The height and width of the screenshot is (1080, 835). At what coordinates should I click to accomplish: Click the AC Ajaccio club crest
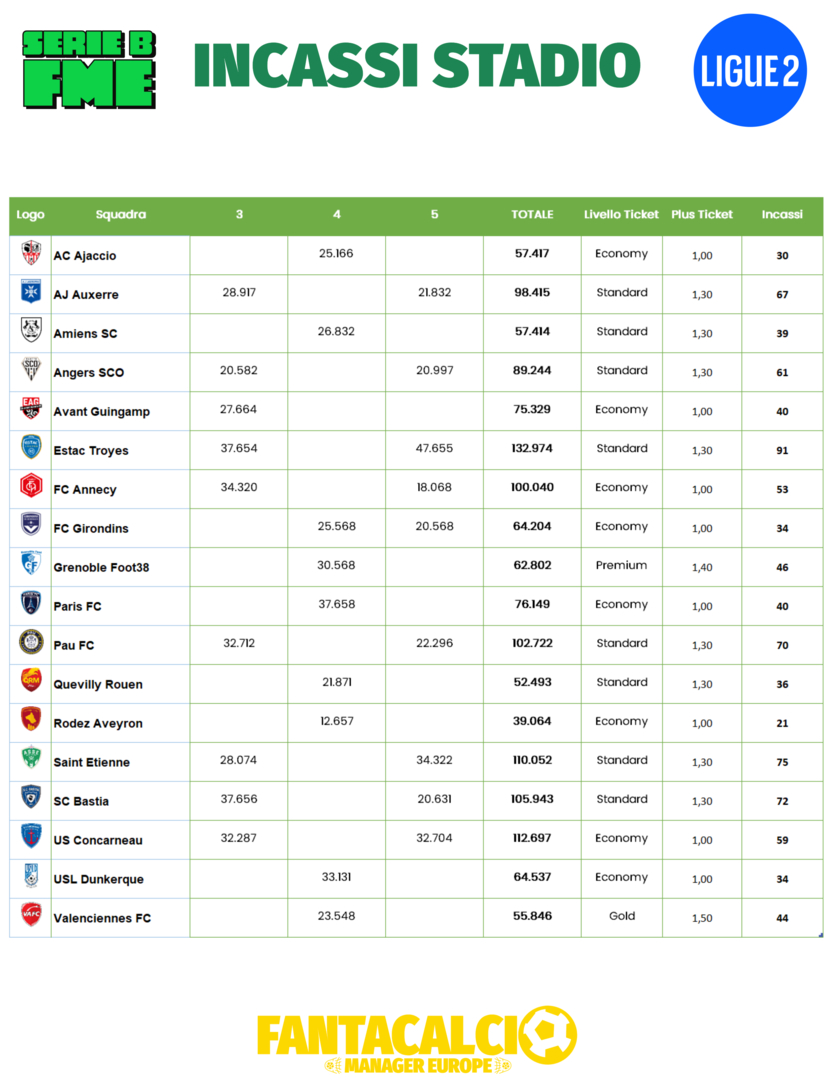click(31, 254)
